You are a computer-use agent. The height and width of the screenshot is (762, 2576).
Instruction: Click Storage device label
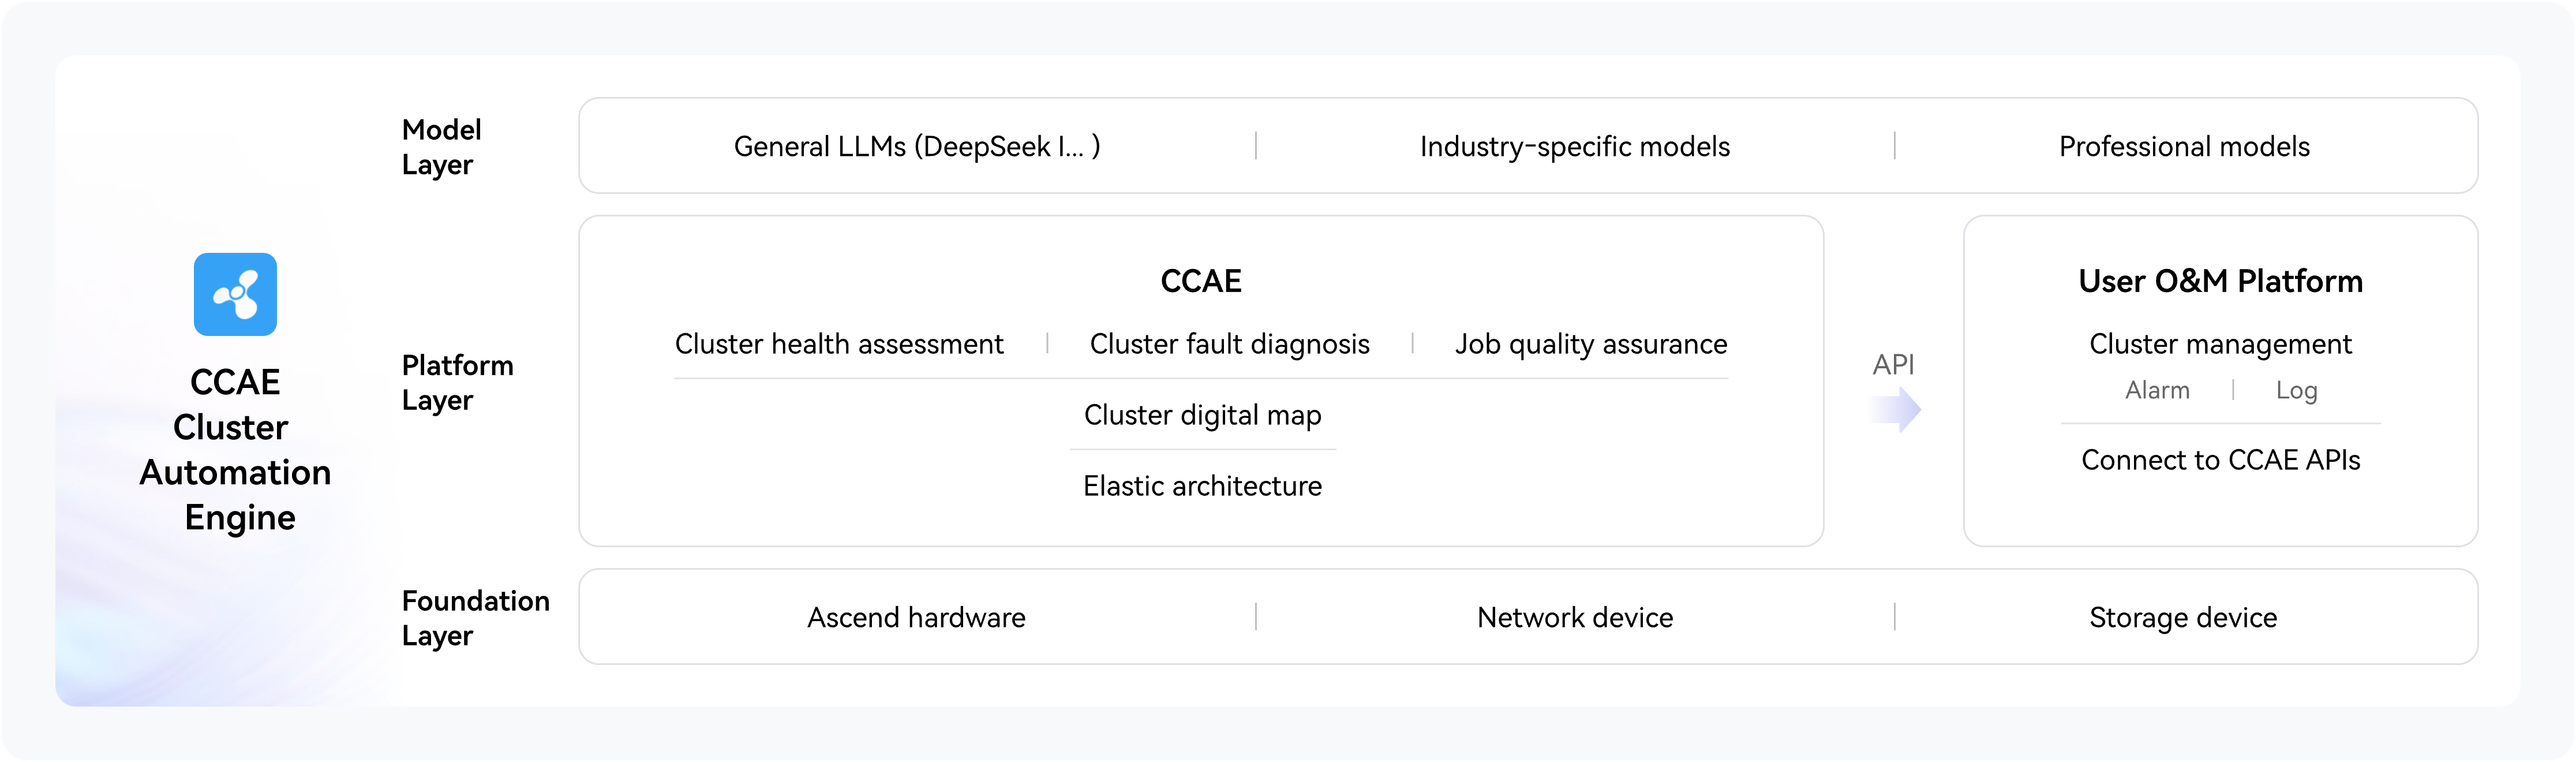click(x=2183, y=617)
